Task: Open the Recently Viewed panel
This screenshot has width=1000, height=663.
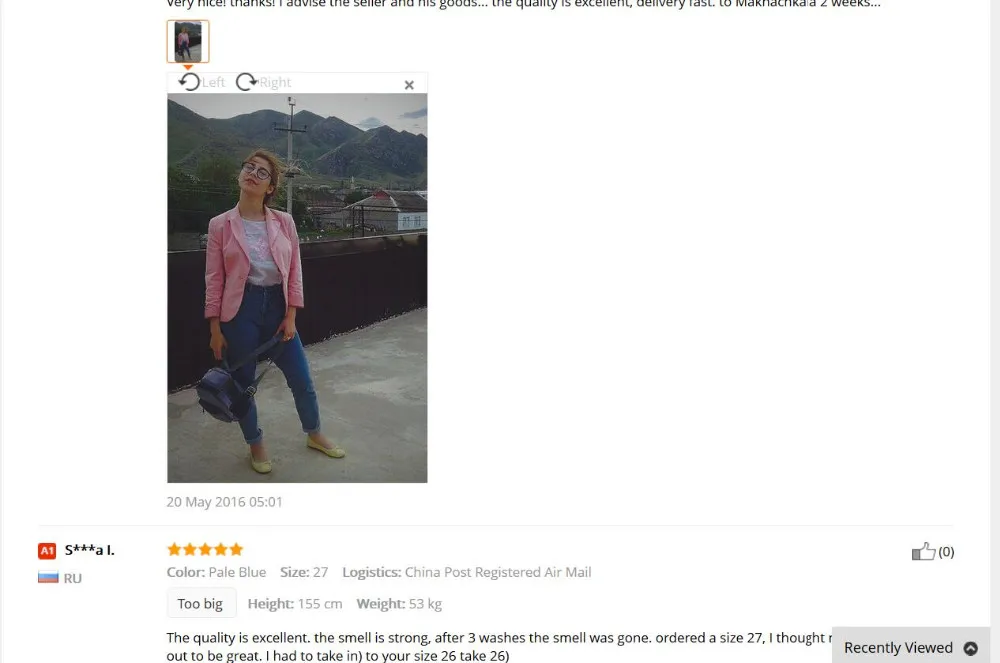Action: (911, 648)
